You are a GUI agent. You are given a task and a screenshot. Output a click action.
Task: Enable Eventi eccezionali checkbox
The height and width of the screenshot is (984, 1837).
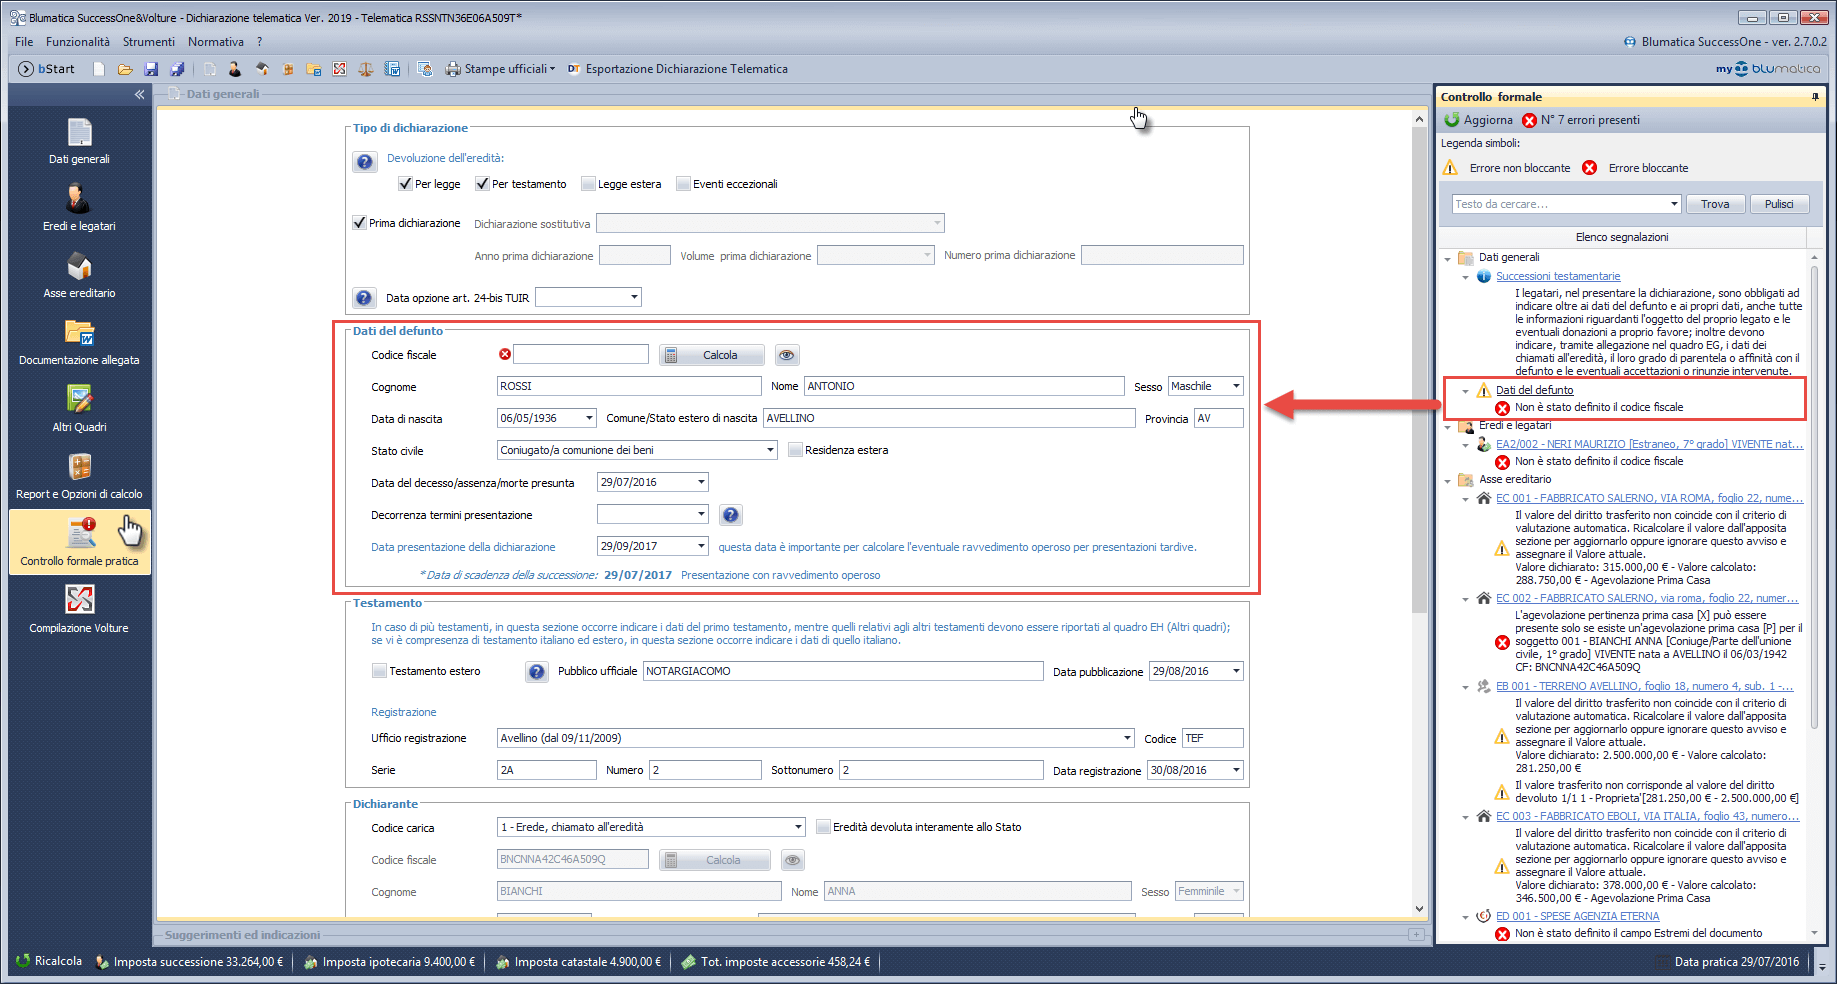point(683,184)
